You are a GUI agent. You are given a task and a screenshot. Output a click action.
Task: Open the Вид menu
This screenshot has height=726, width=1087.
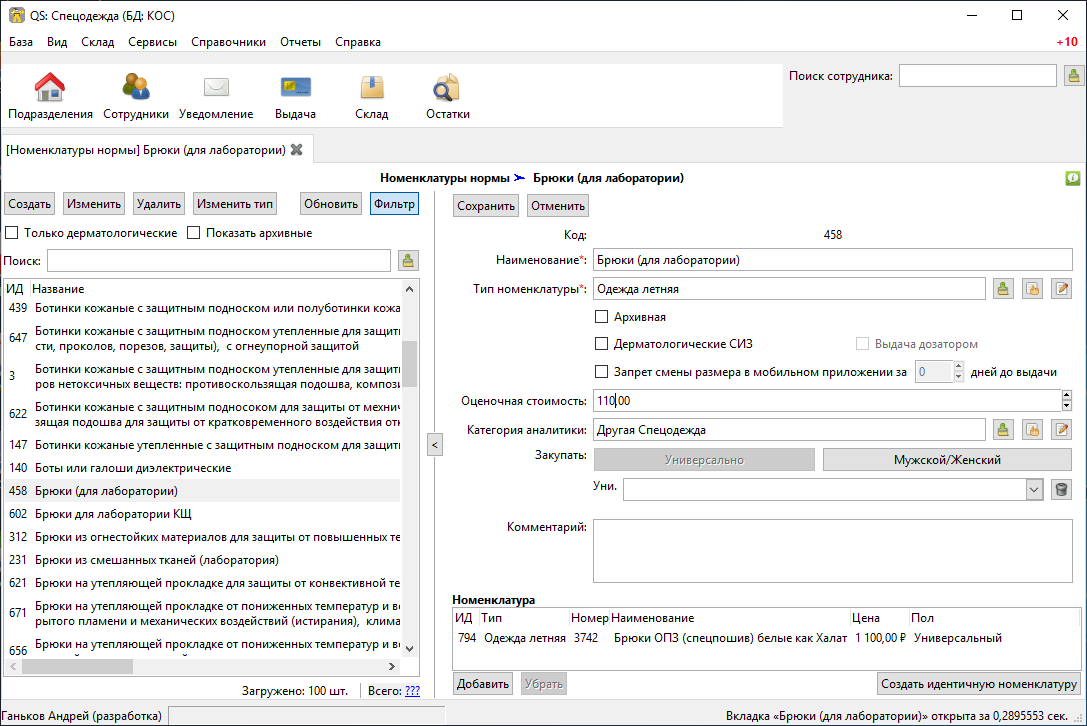[x=57, y=42]
